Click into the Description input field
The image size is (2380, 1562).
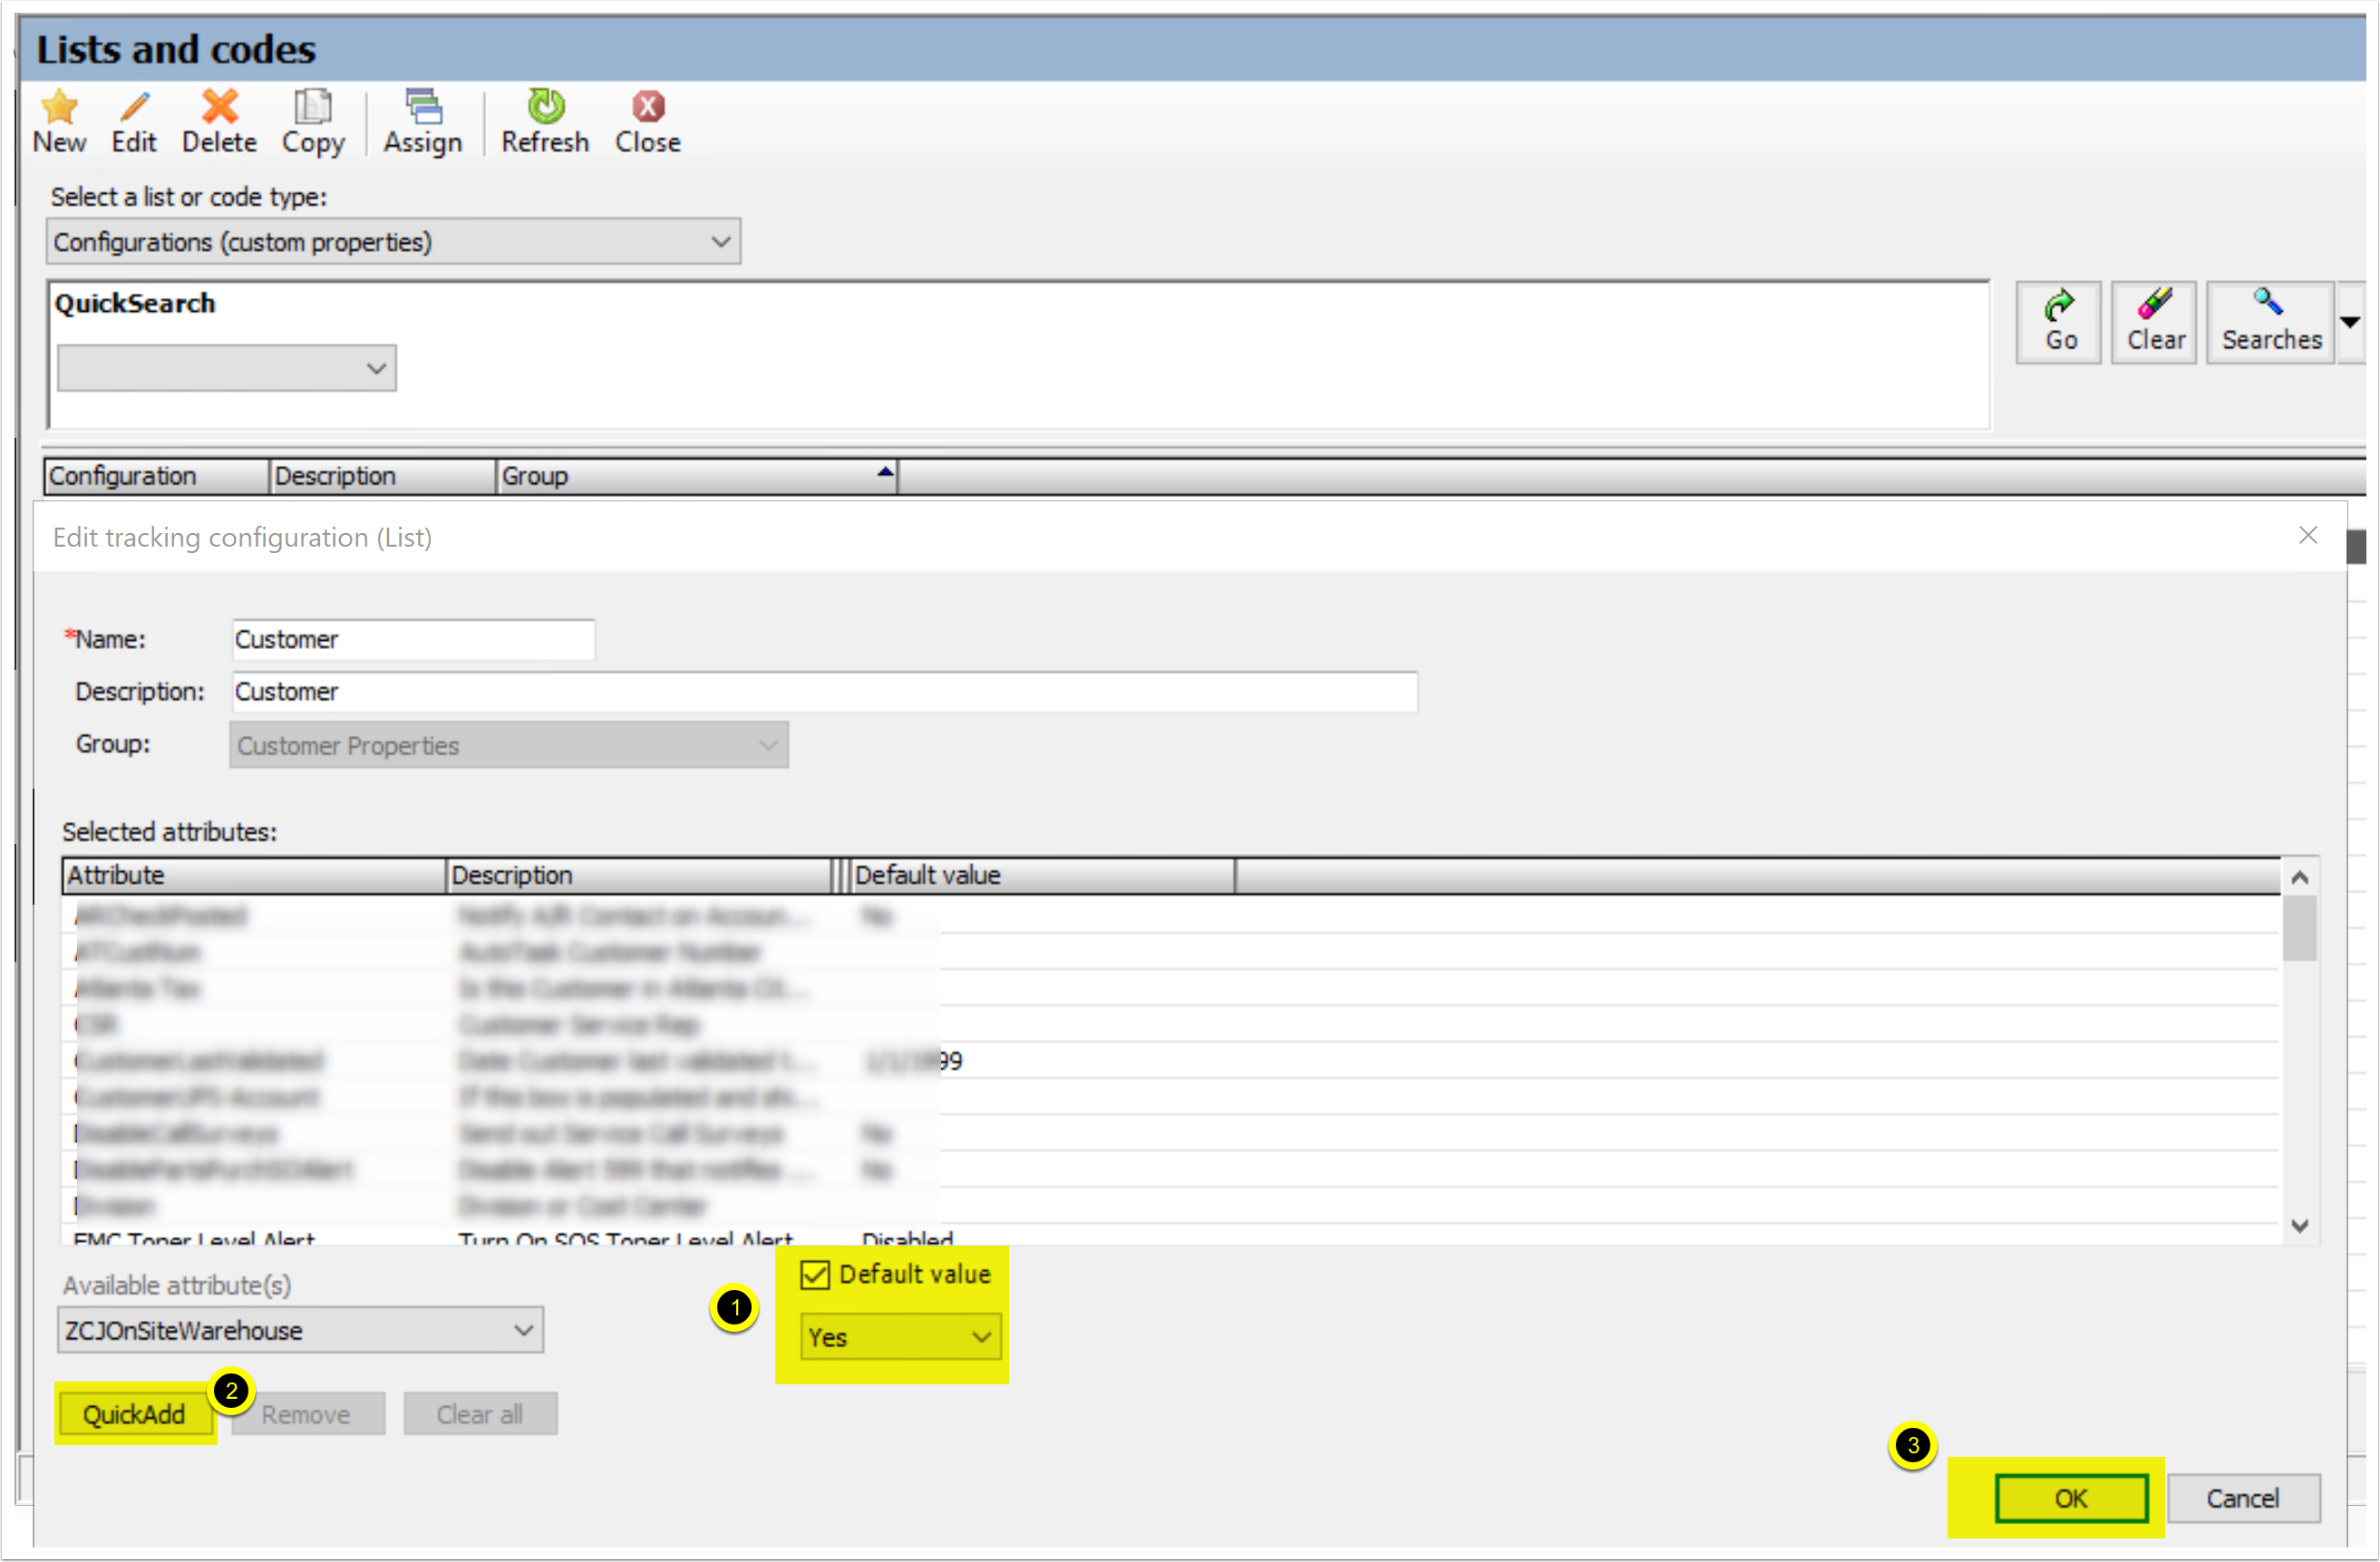pyautogui.click(x=825, y=692)
